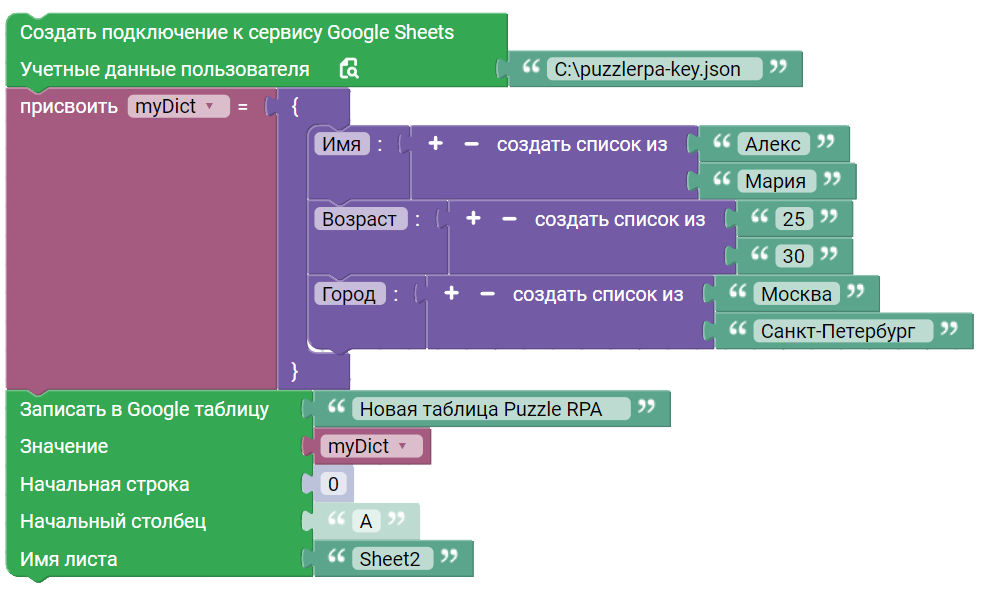The height and width of the screenshot is (592, 983).
Task: Select the Город dictionary key field
Action: 349,293
